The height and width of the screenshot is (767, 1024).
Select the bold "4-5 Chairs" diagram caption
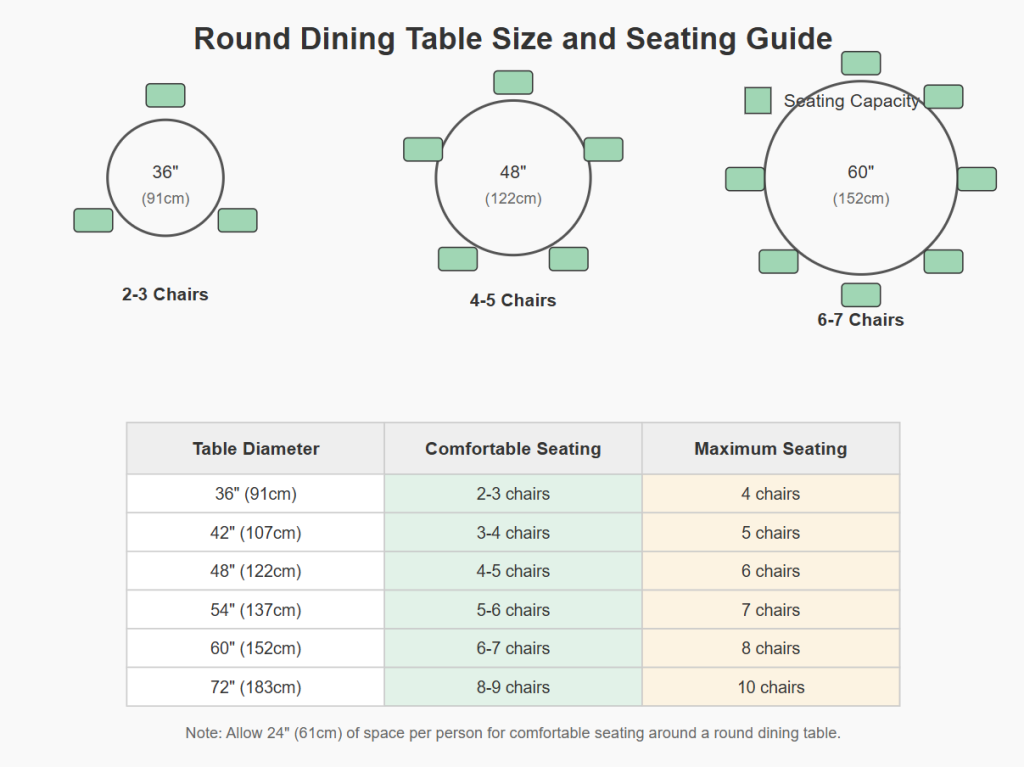point(513,300)
